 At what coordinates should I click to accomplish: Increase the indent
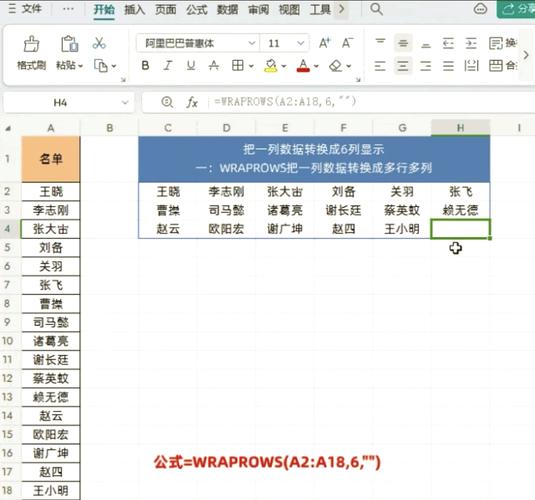coord(471,43)
